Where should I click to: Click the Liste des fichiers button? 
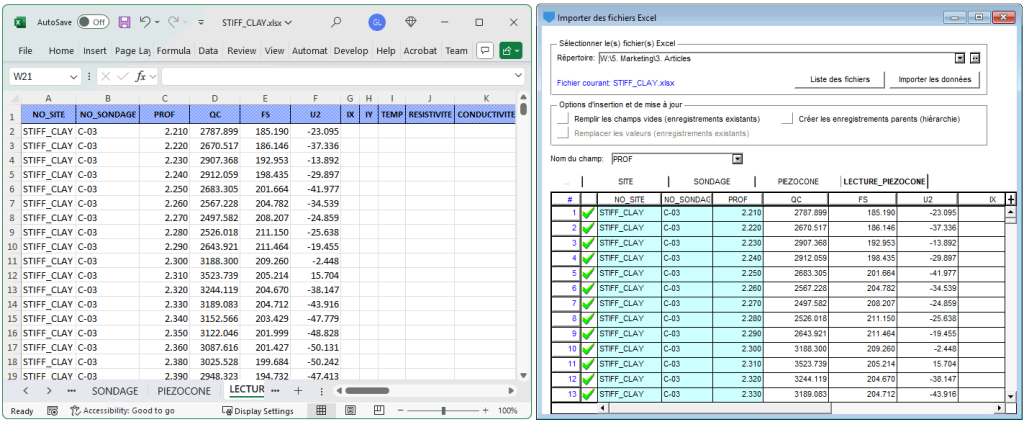[840, 79]
